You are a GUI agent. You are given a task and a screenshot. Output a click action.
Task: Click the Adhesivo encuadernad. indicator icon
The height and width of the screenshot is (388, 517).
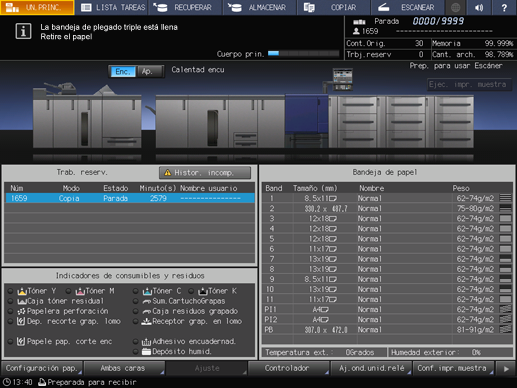click(146, 342)
